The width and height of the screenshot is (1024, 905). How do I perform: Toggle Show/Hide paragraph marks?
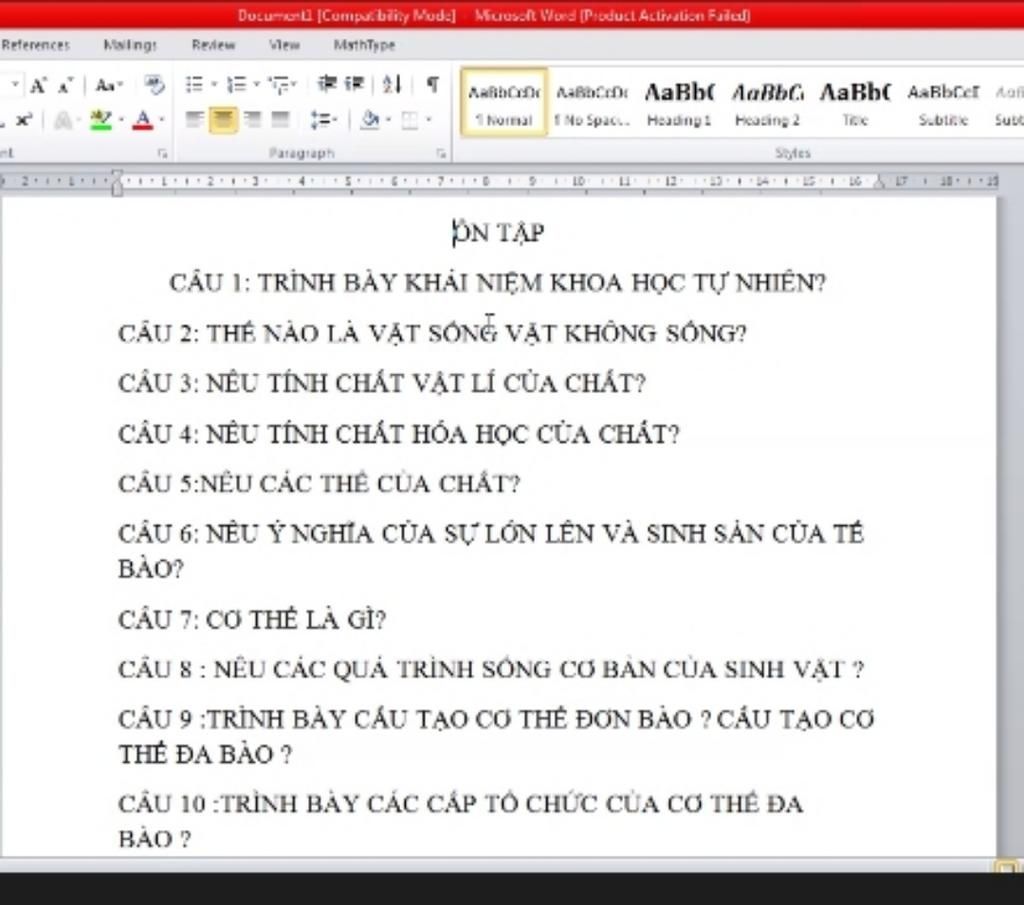[432, 84]
